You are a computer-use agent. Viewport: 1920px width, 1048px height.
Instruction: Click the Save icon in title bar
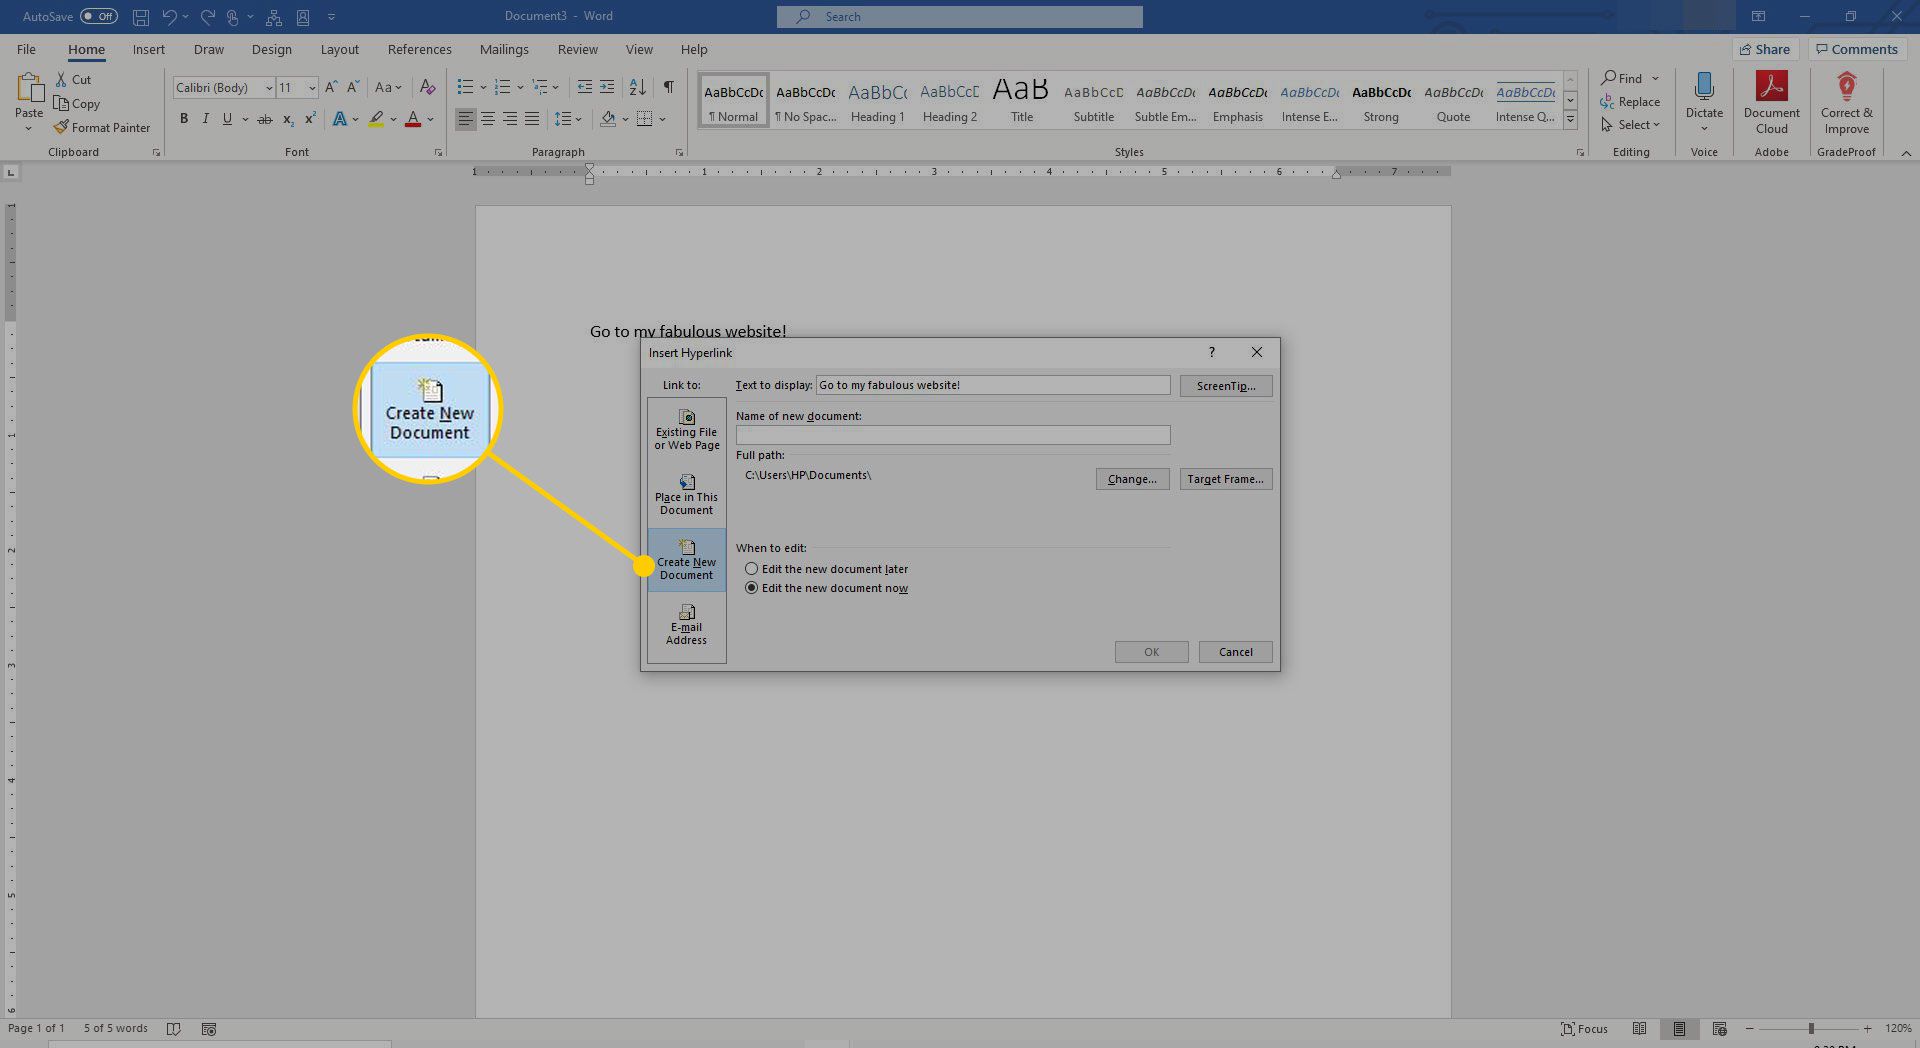(141, 17)
